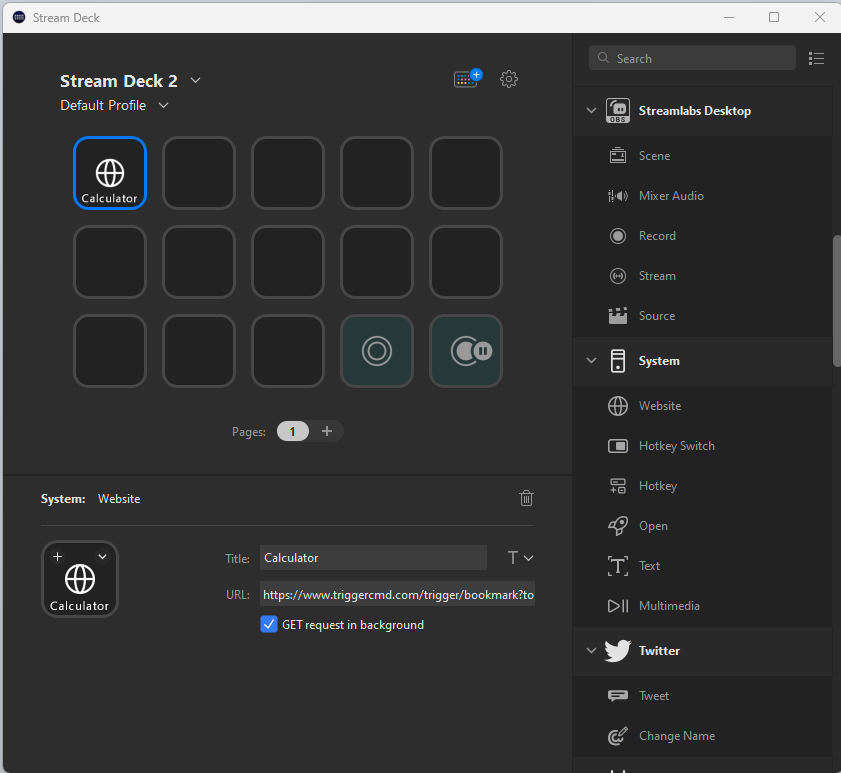
Task: Select page 1
Action: (292, 431)
